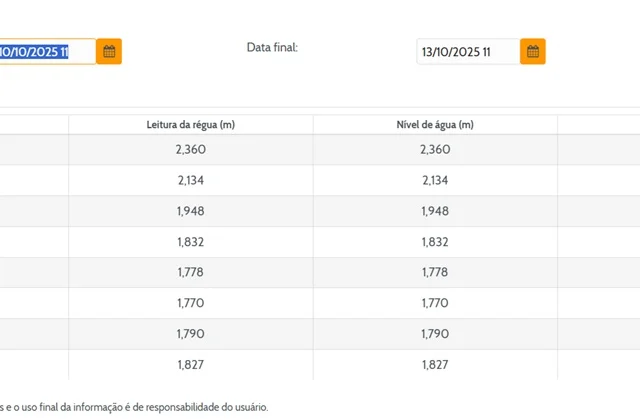Image resolution: width=640 pixels, height=419 pixels.
Task: Select the 1,948 reading in Leitura da régua column
Action: [x=190, y=211]
